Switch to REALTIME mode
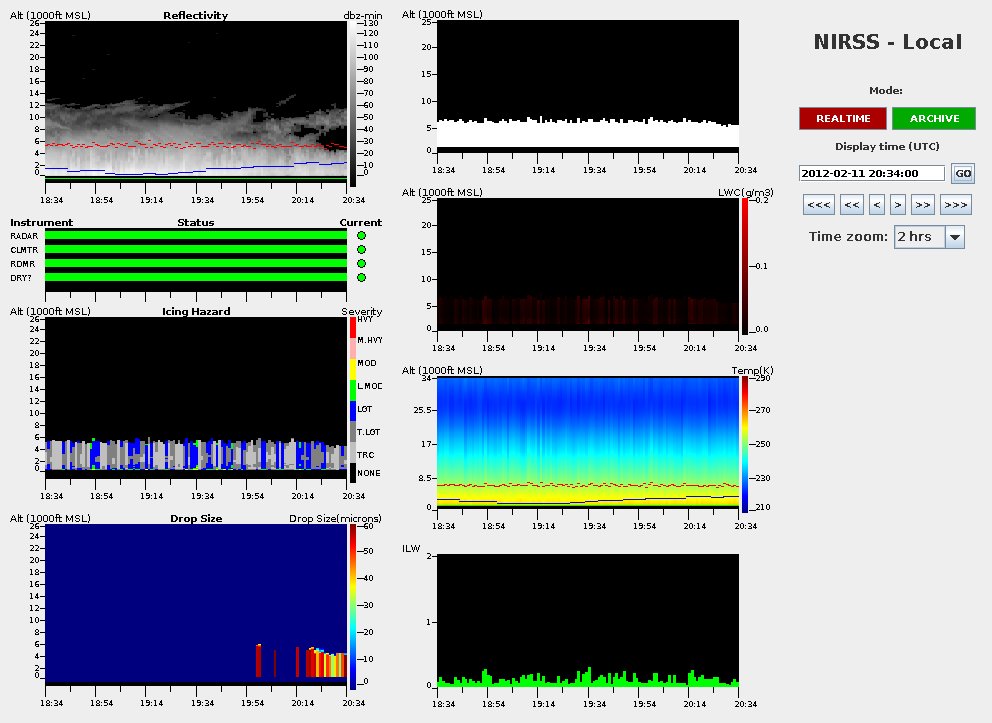The width and height of the screenshot is (992, 723). [842, 118]
